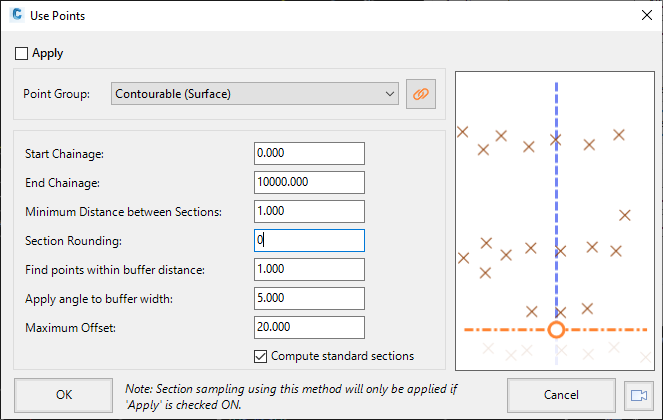Click the Maximum Offset input field
The width and height of the screenshot is (663, 420).
(x=309, y=327)
